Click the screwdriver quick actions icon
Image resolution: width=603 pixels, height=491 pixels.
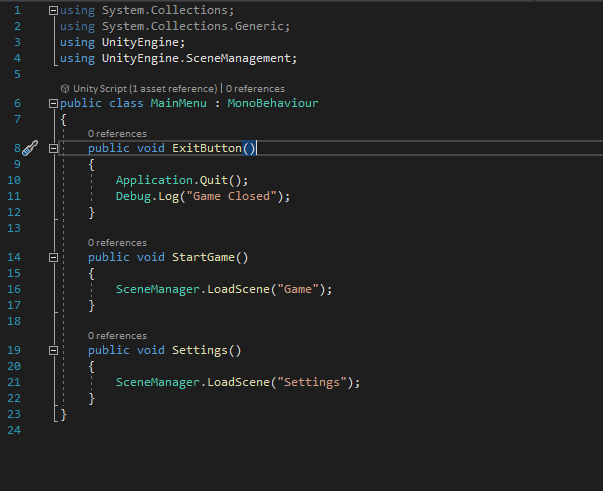point(29,148)
